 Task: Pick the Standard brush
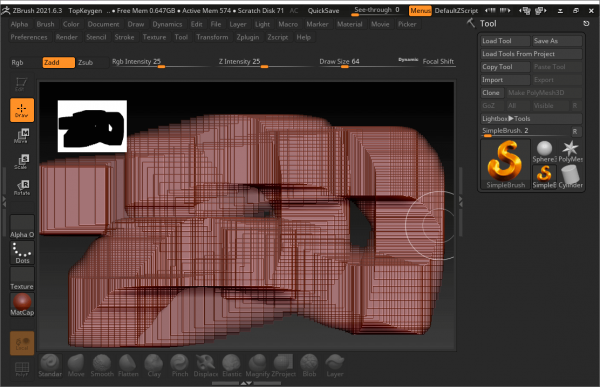click(50, 366)
